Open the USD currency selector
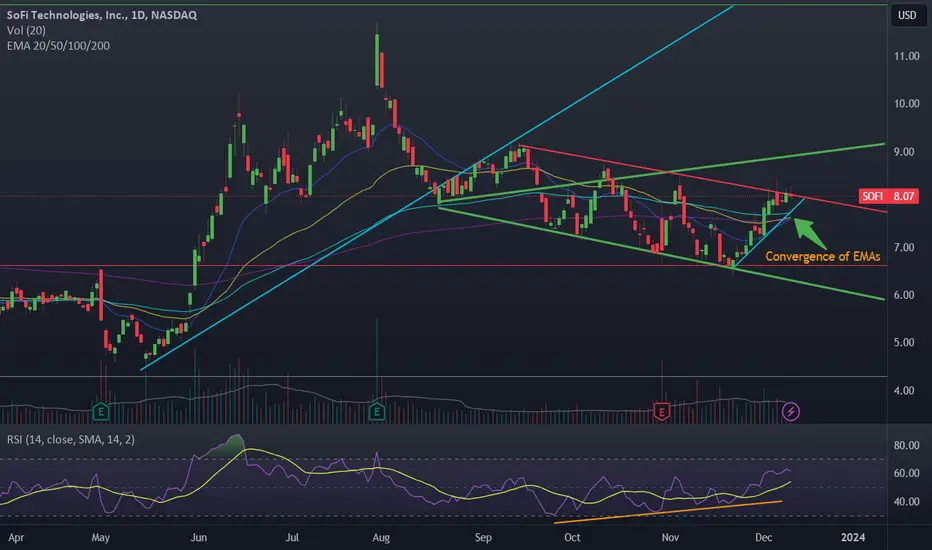 point(907,15)
